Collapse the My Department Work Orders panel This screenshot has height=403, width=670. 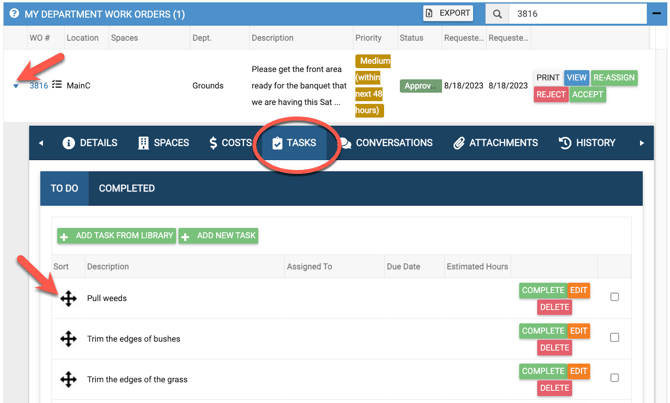point(657,14)
